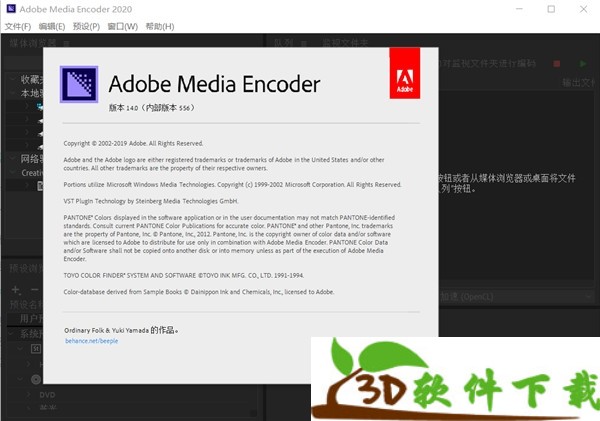The image size is (600, 421).
Task: Minimize the Media Encoder window
Action: click(x=519, y=9)
